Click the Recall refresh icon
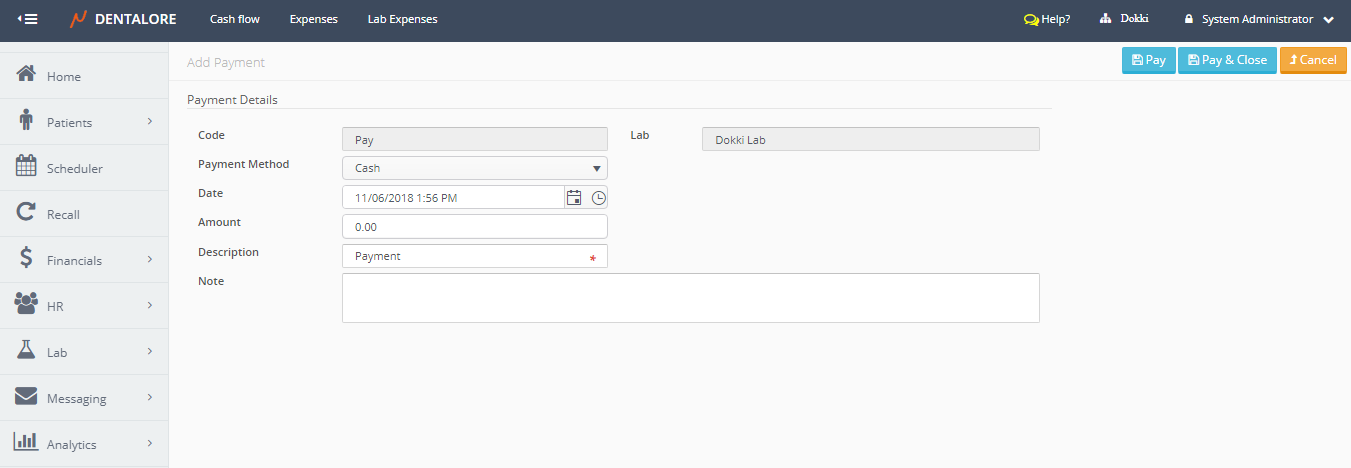This screenshot has width=1351, height=468. point(27,213)
